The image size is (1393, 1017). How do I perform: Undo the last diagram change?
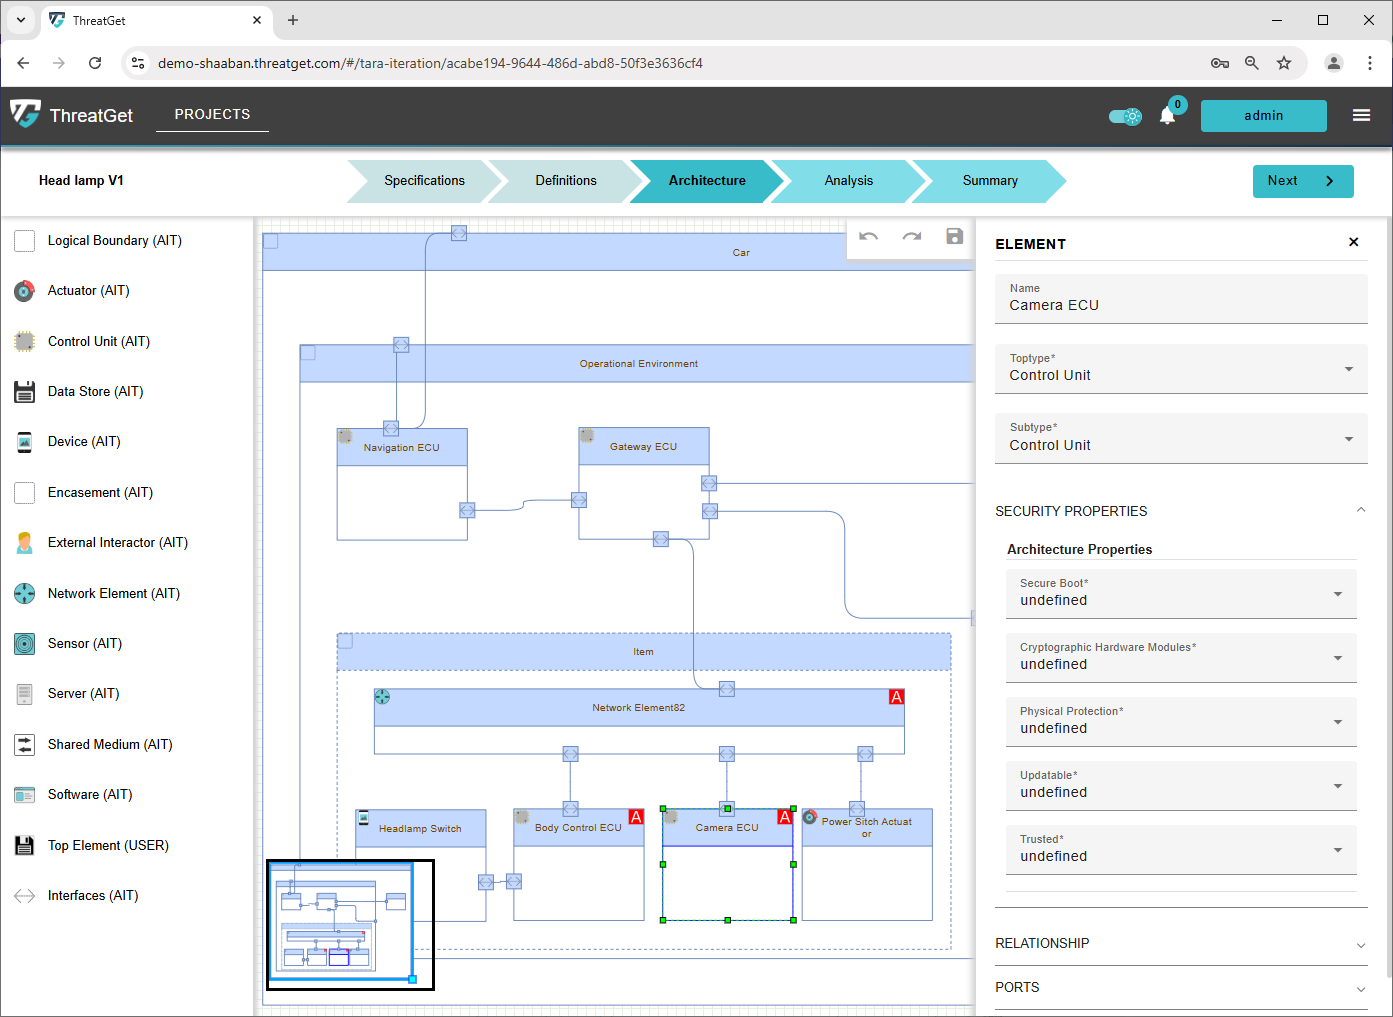[x=868, y=237]
